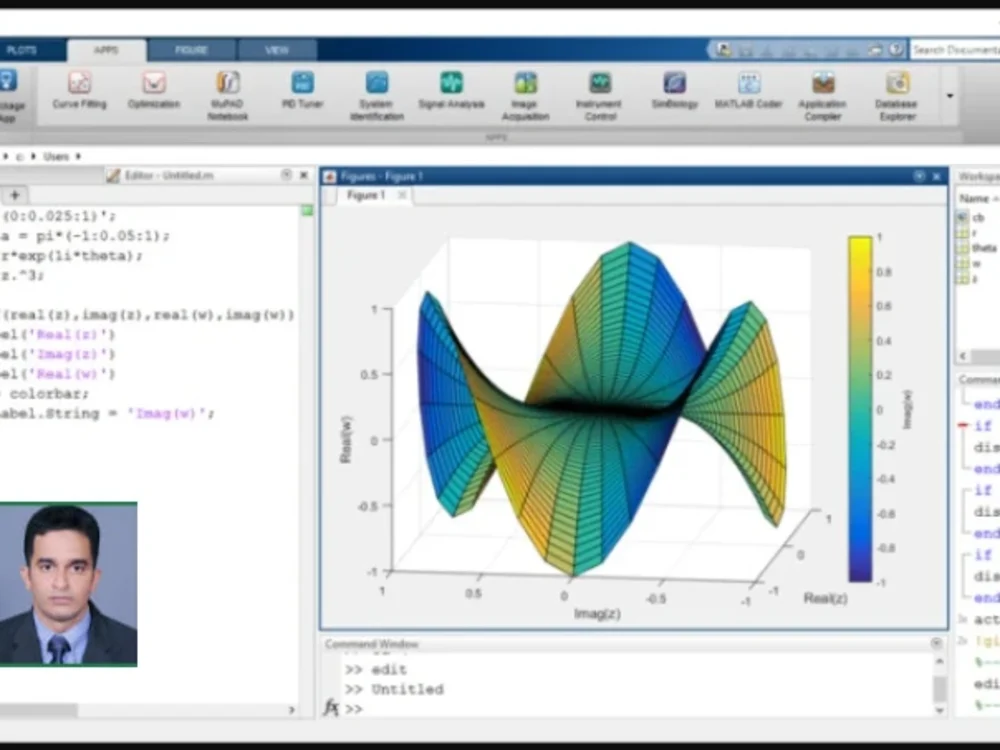Click the figure colorbar

860,409
